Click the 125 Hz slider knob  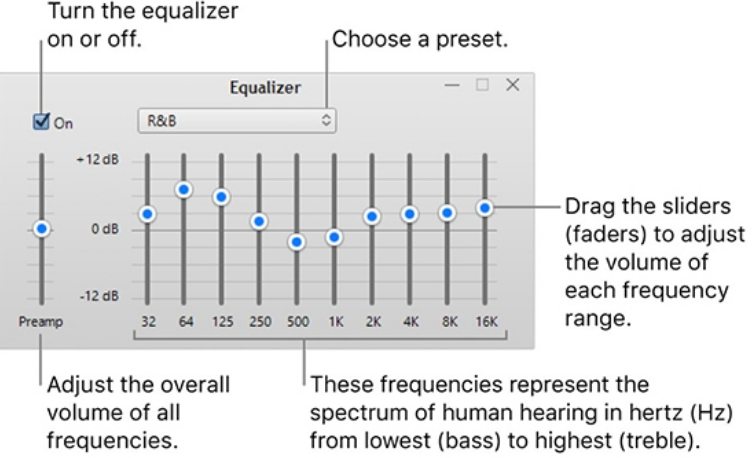point(221,197)
